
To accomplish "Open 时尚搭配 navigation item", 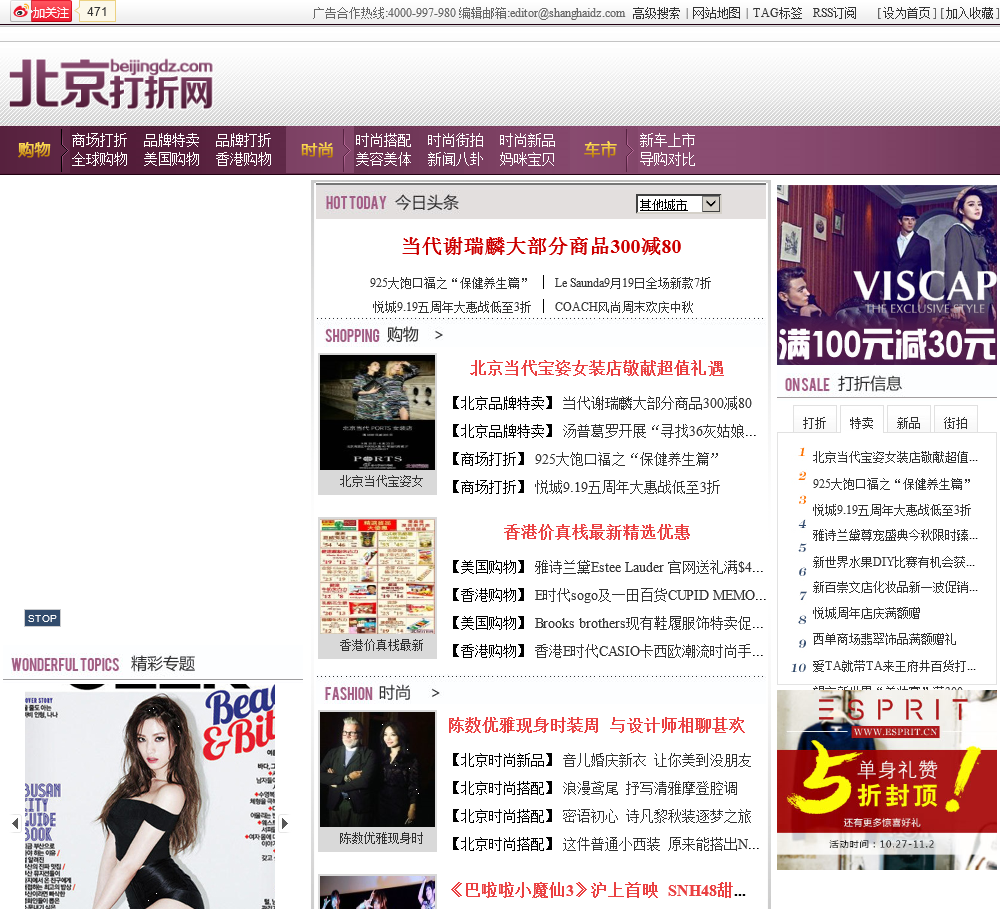I will point(383,140).
